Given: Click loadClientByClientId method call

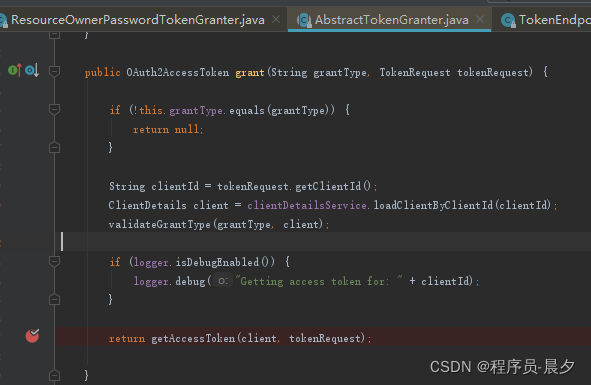Looking at the screenshot, I should 433,205.
